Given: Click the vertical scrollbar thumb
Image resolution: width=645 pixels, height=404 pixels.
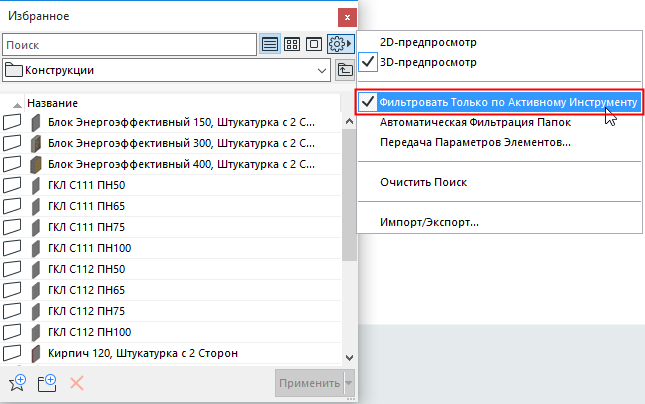Looking at the screenshot, I should pos(349,195).
